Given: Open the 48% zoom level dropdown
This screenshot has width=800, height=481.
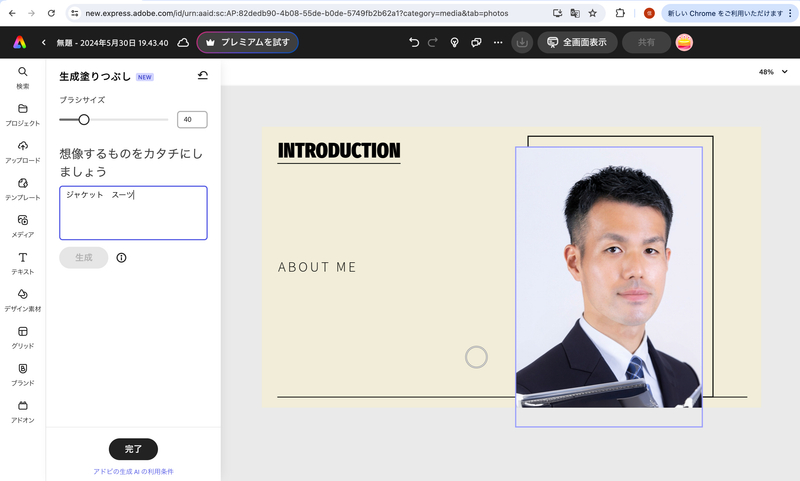Looking at the screenshot, I should click(x=773, y=72).
